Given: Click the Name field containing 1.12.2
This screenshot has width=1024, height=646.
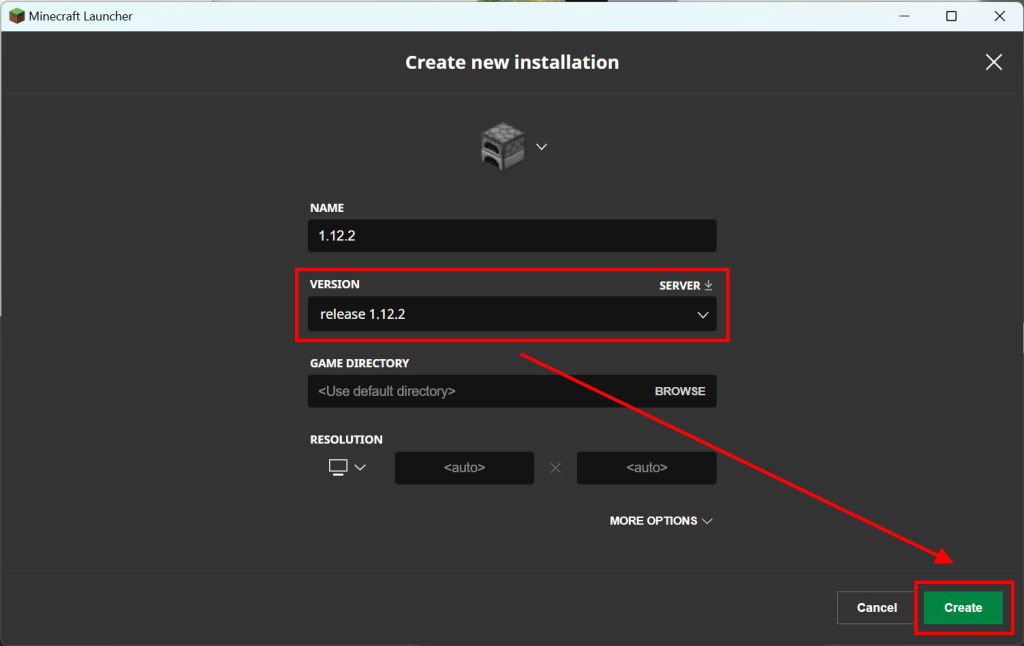Looking at the screenshot, I should [x=511, y=236].
